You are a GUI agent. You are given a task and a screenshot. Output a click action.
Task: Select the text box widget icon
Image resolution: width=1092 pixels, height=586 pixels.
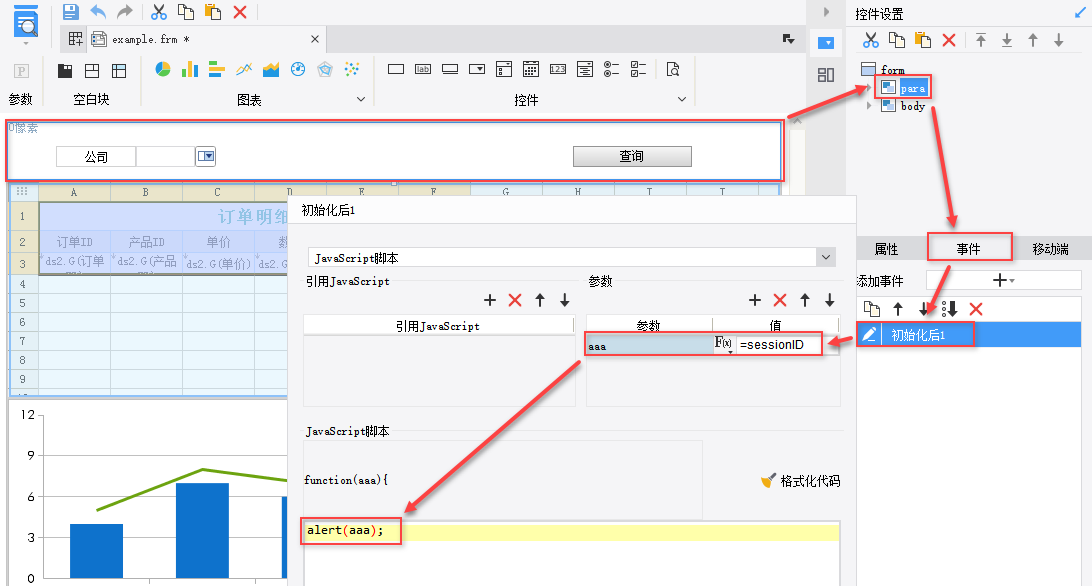coord(396,69)
